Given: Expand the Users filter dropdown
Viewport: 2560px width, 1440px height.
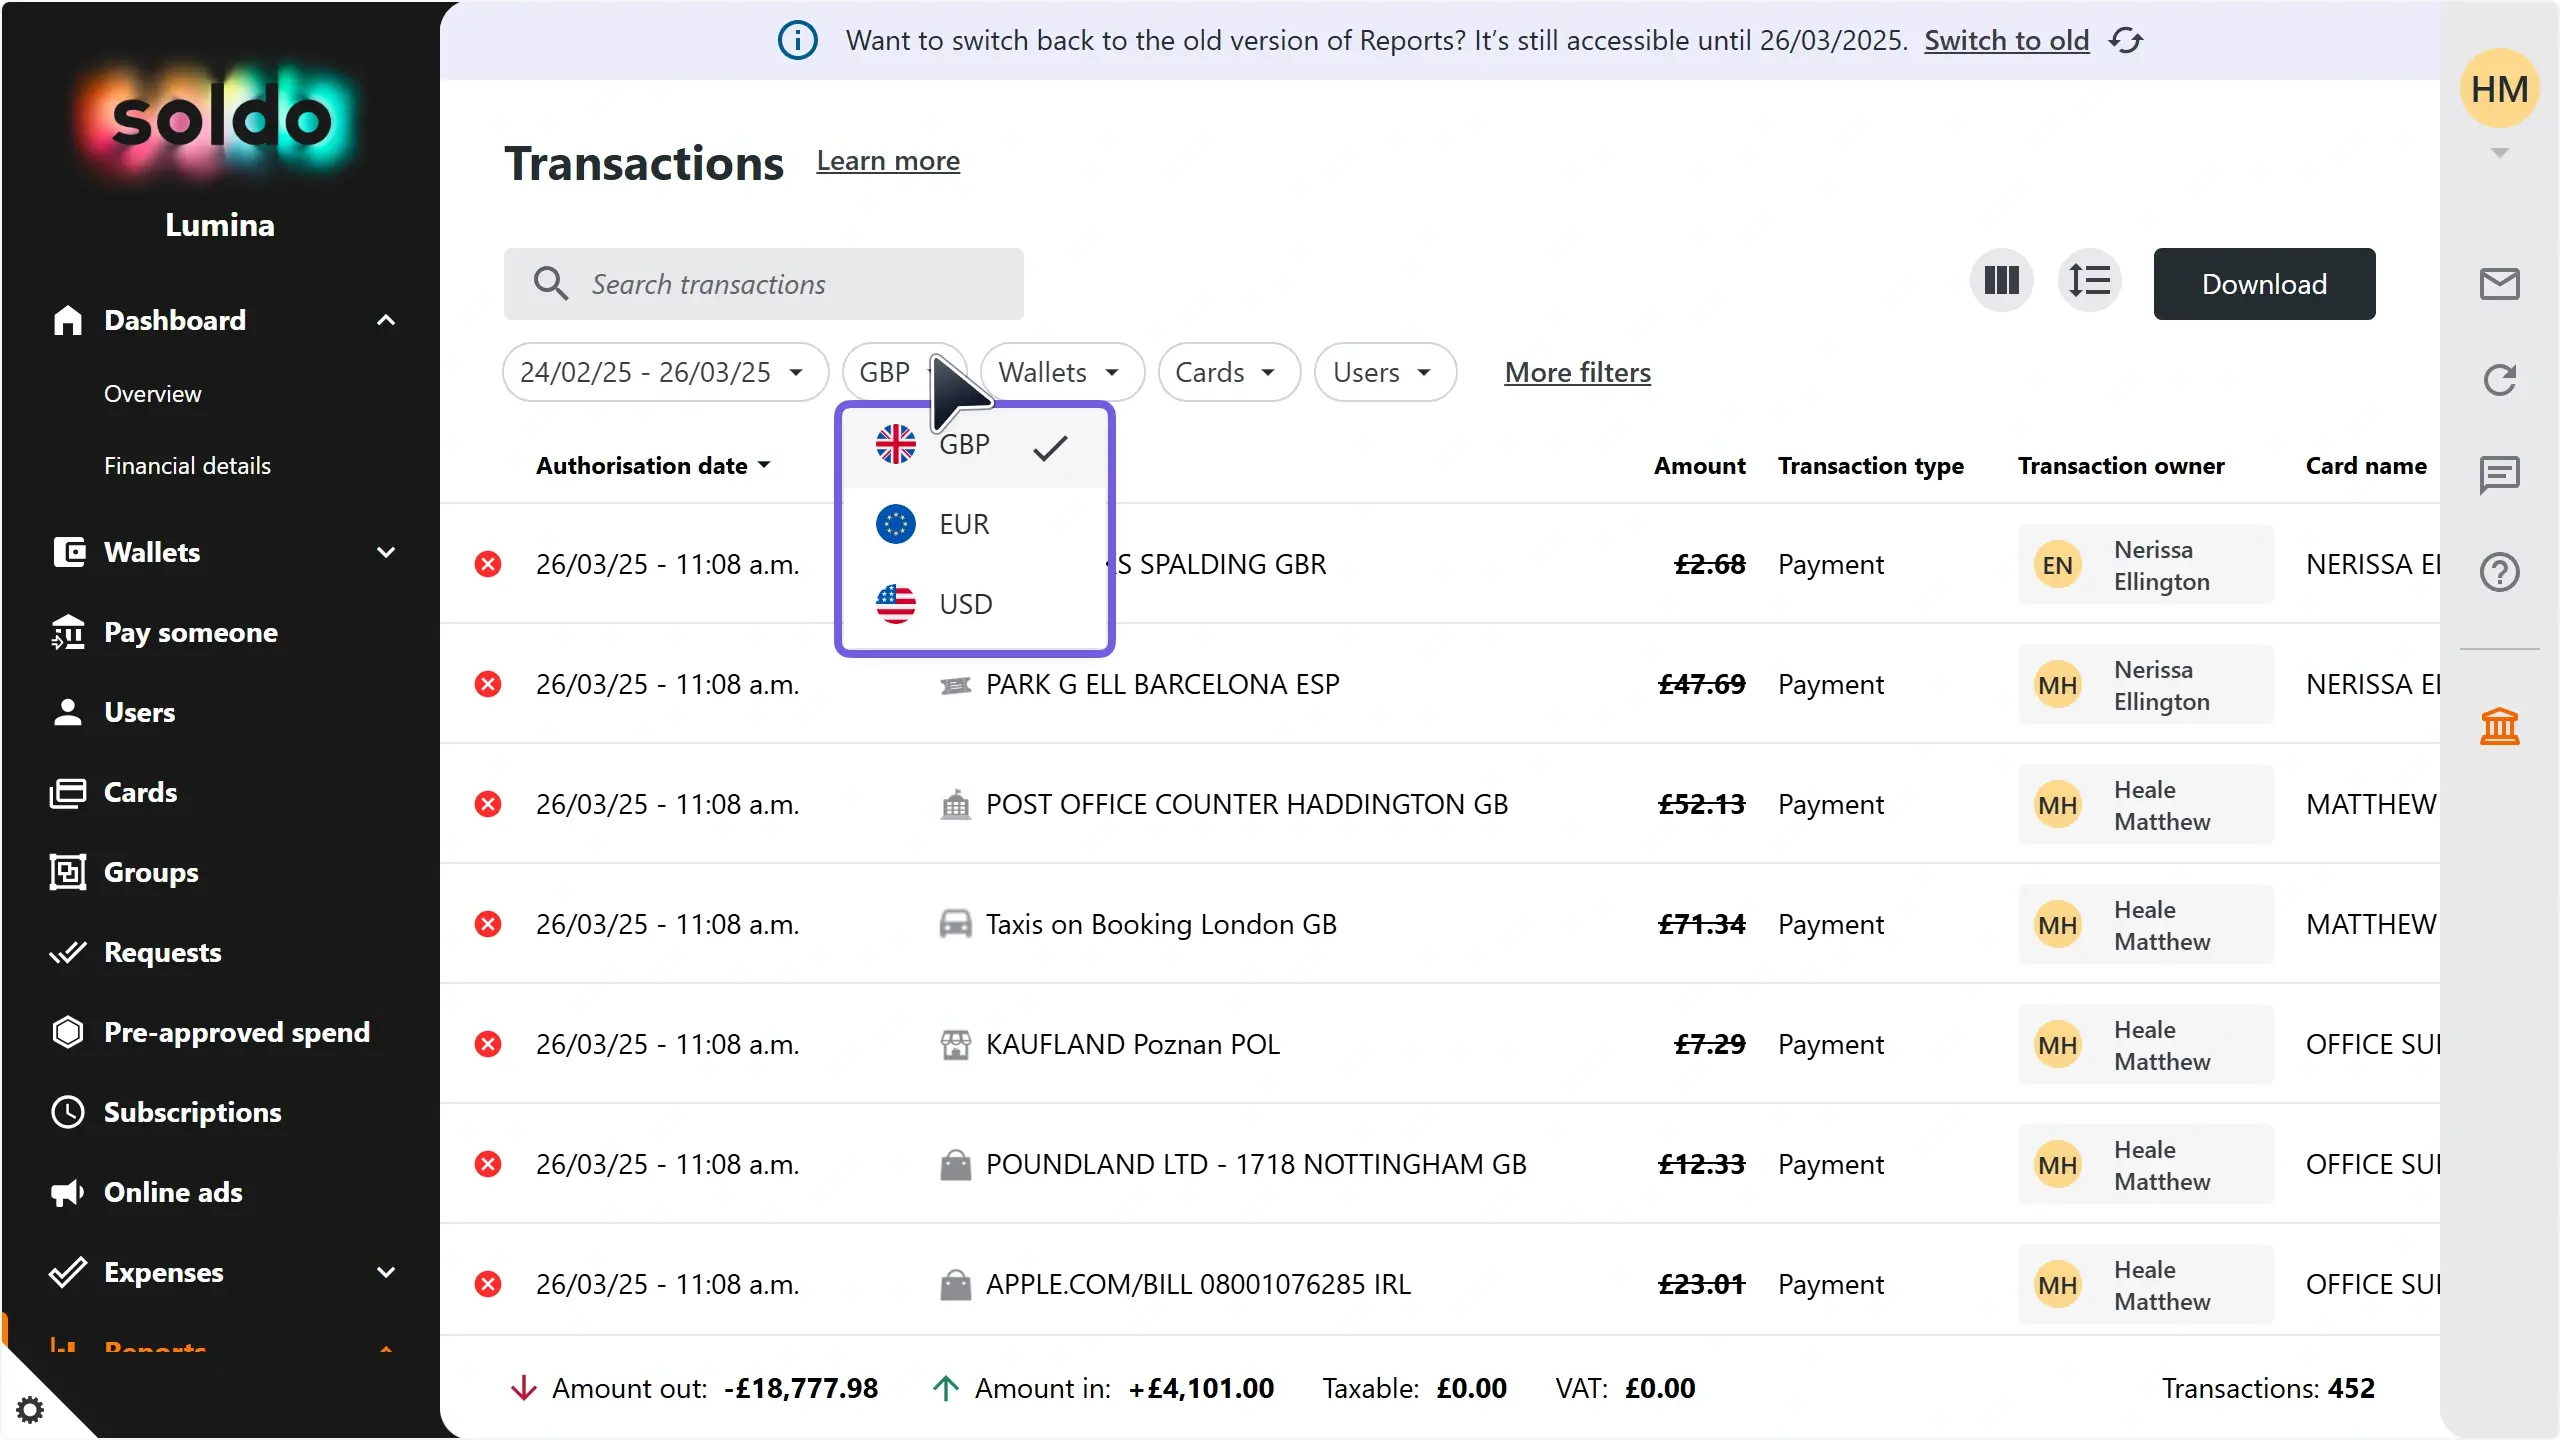Looking at the screenshot, I should [1384, 371].
